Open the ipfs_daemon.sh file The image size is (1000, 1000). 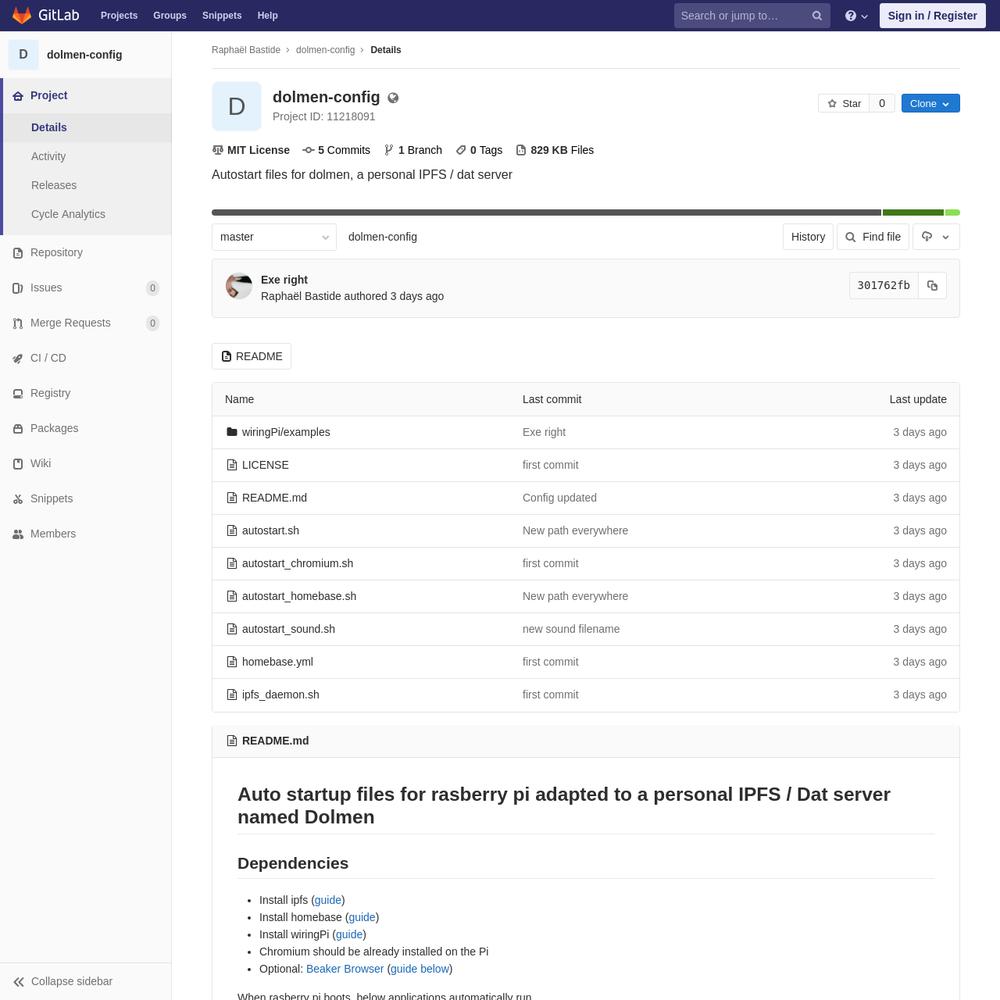point(281,695)
